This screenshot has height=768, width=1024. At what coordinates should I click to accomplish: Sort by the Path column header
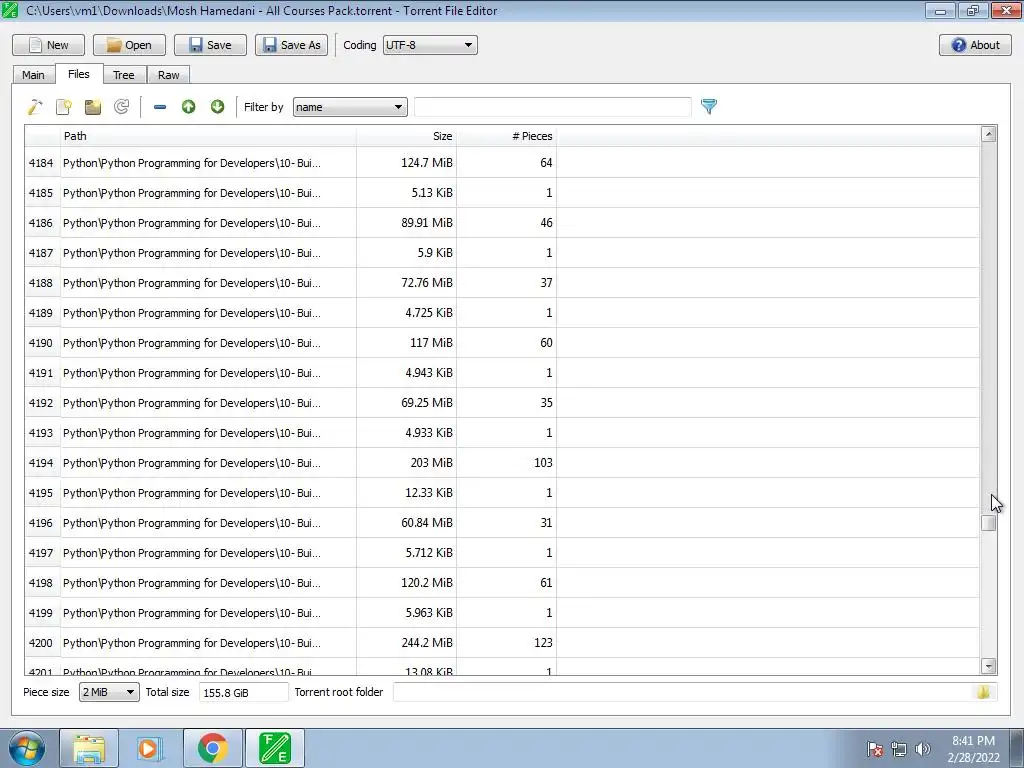[x=208, y=136]
